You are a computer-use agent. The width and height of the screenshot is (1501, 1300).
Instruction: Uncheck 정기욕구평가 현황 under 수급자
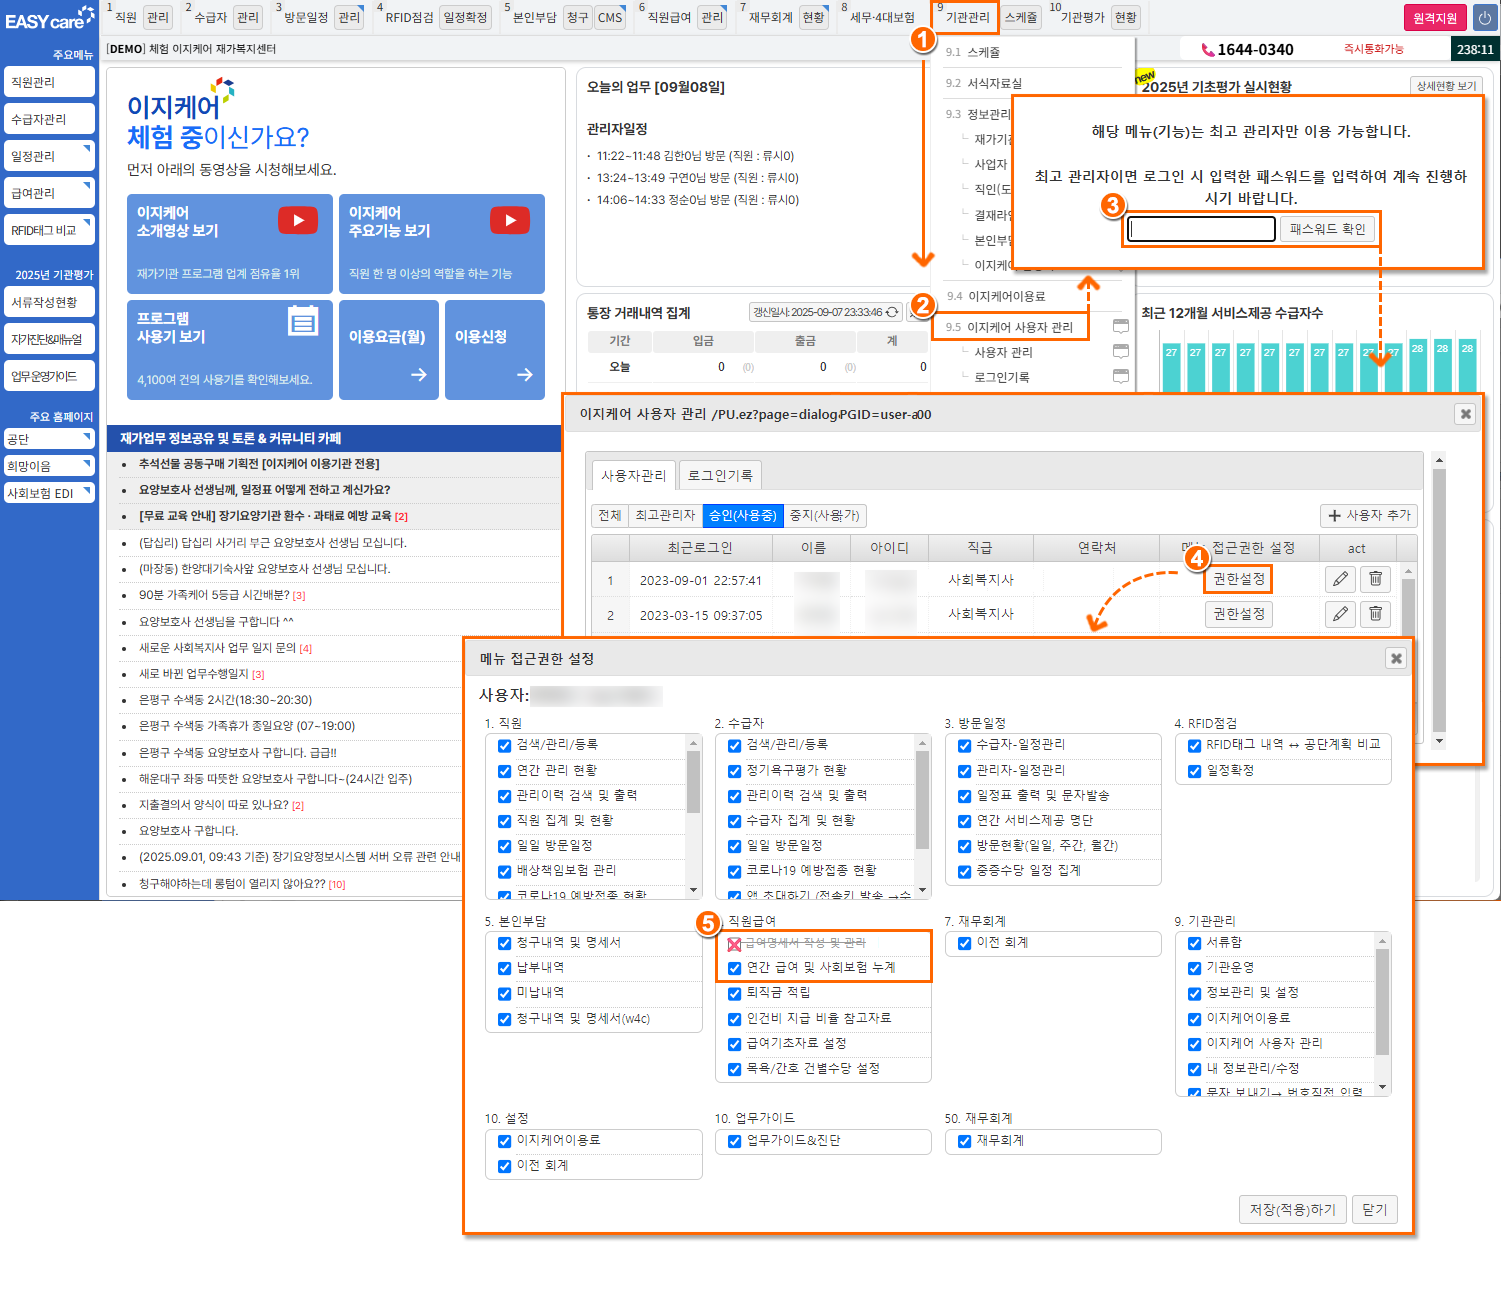pos(735,771)
